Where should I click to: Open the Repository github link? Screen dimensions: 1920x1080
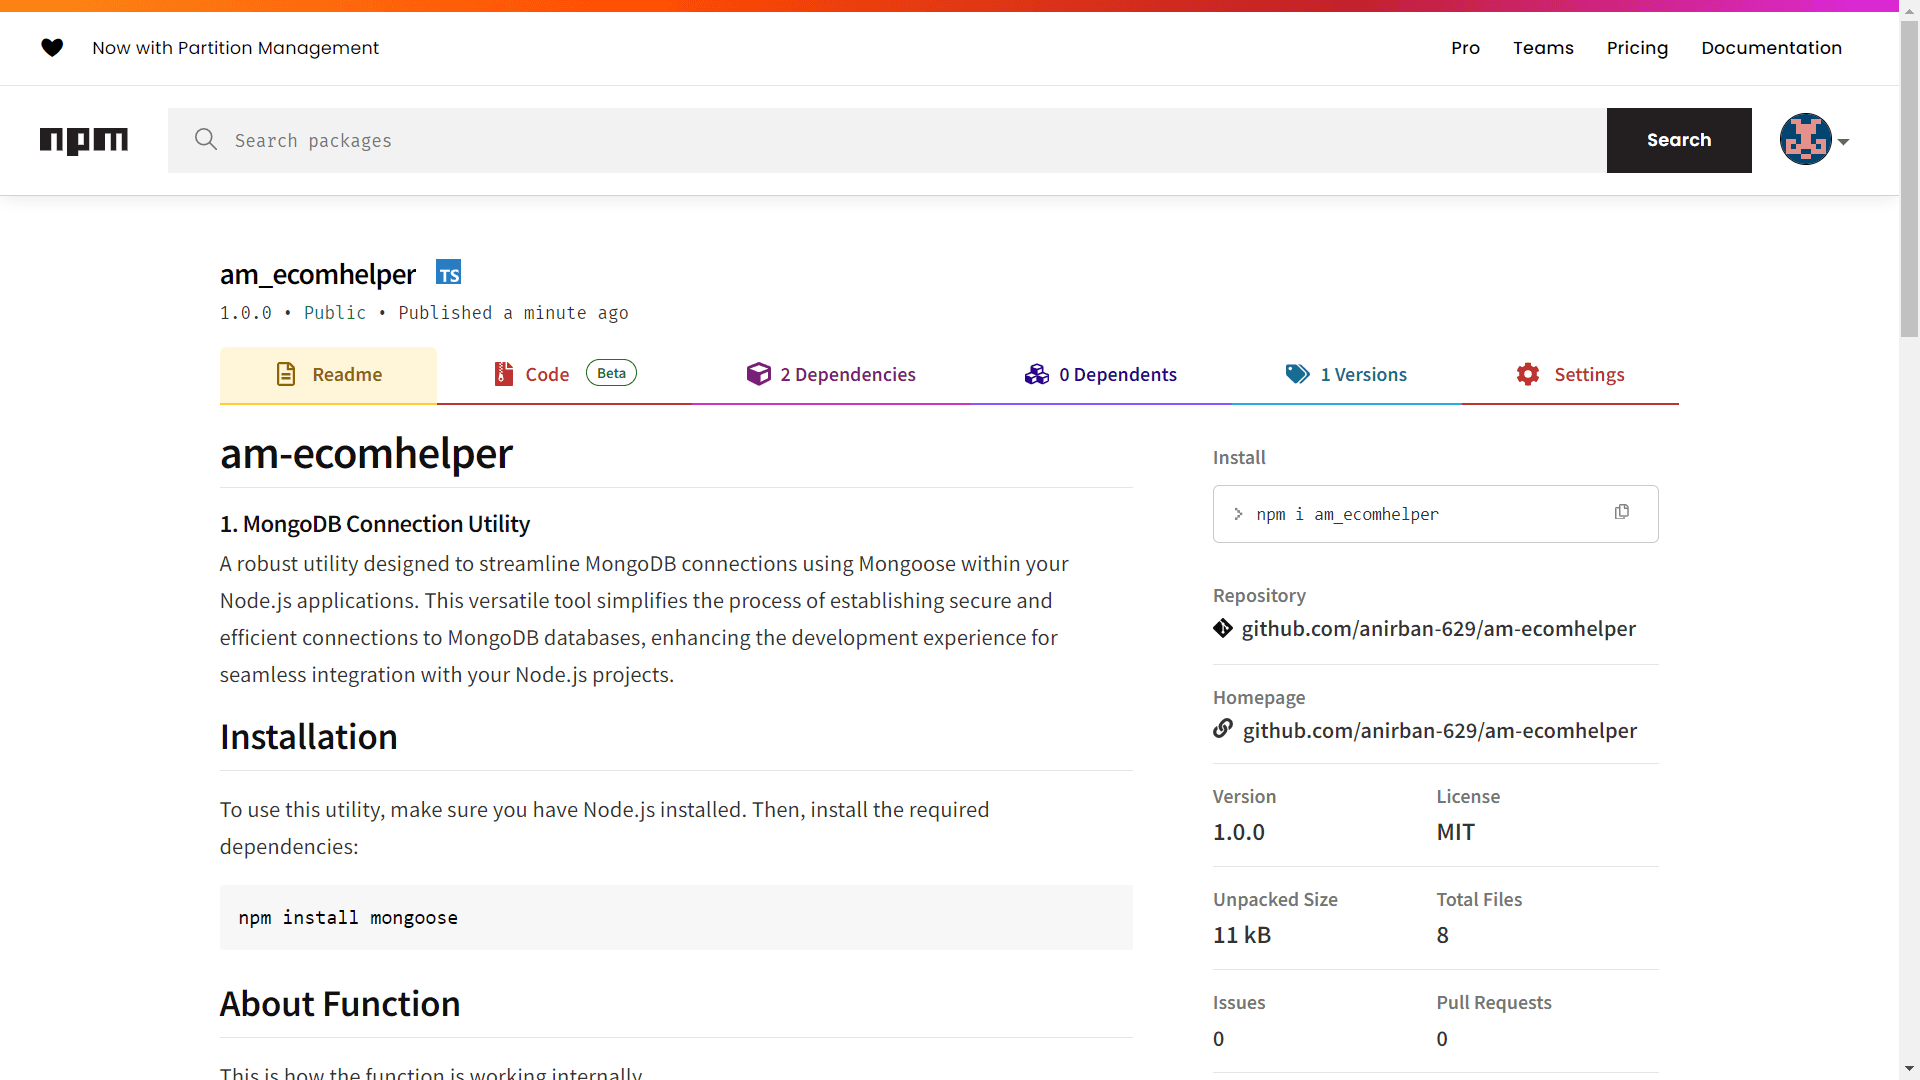1438,628
